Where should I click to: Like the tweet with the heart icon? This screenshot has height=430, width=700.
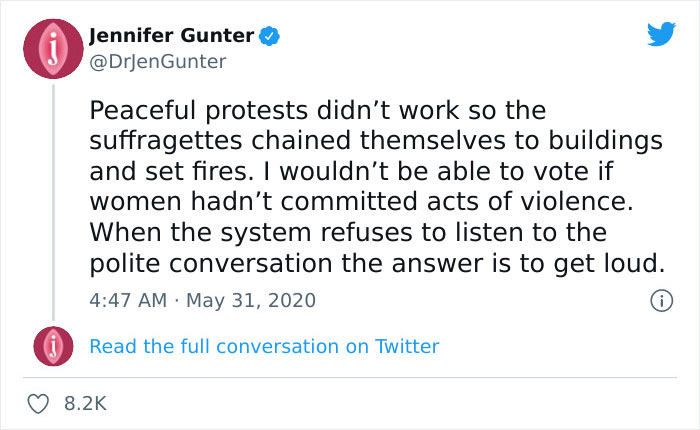pos(39,404)
